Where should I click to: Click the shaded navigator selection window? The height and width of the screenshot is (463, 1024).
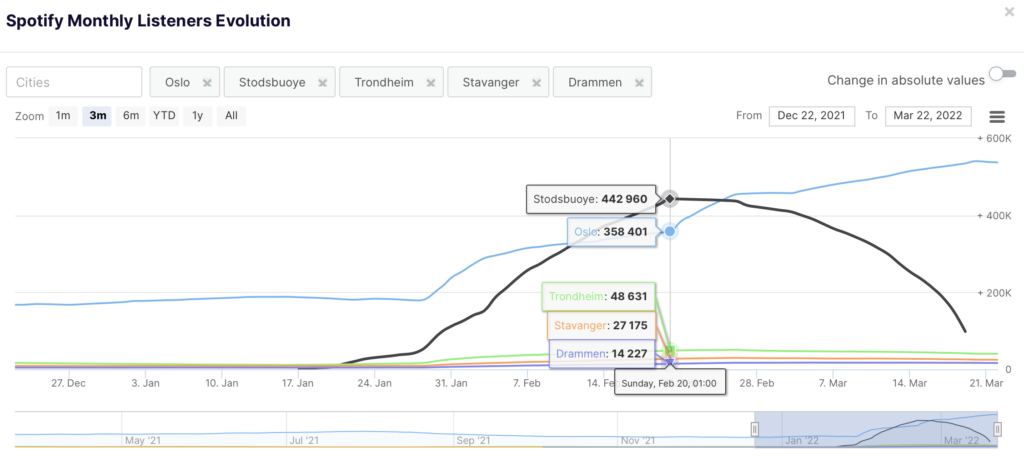point(876,429)
